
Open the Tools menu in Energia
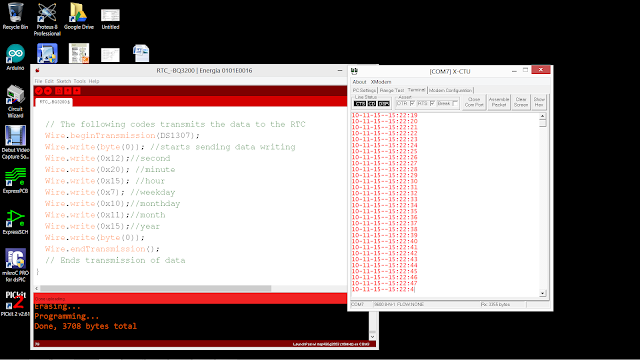[x=80, y=81]
